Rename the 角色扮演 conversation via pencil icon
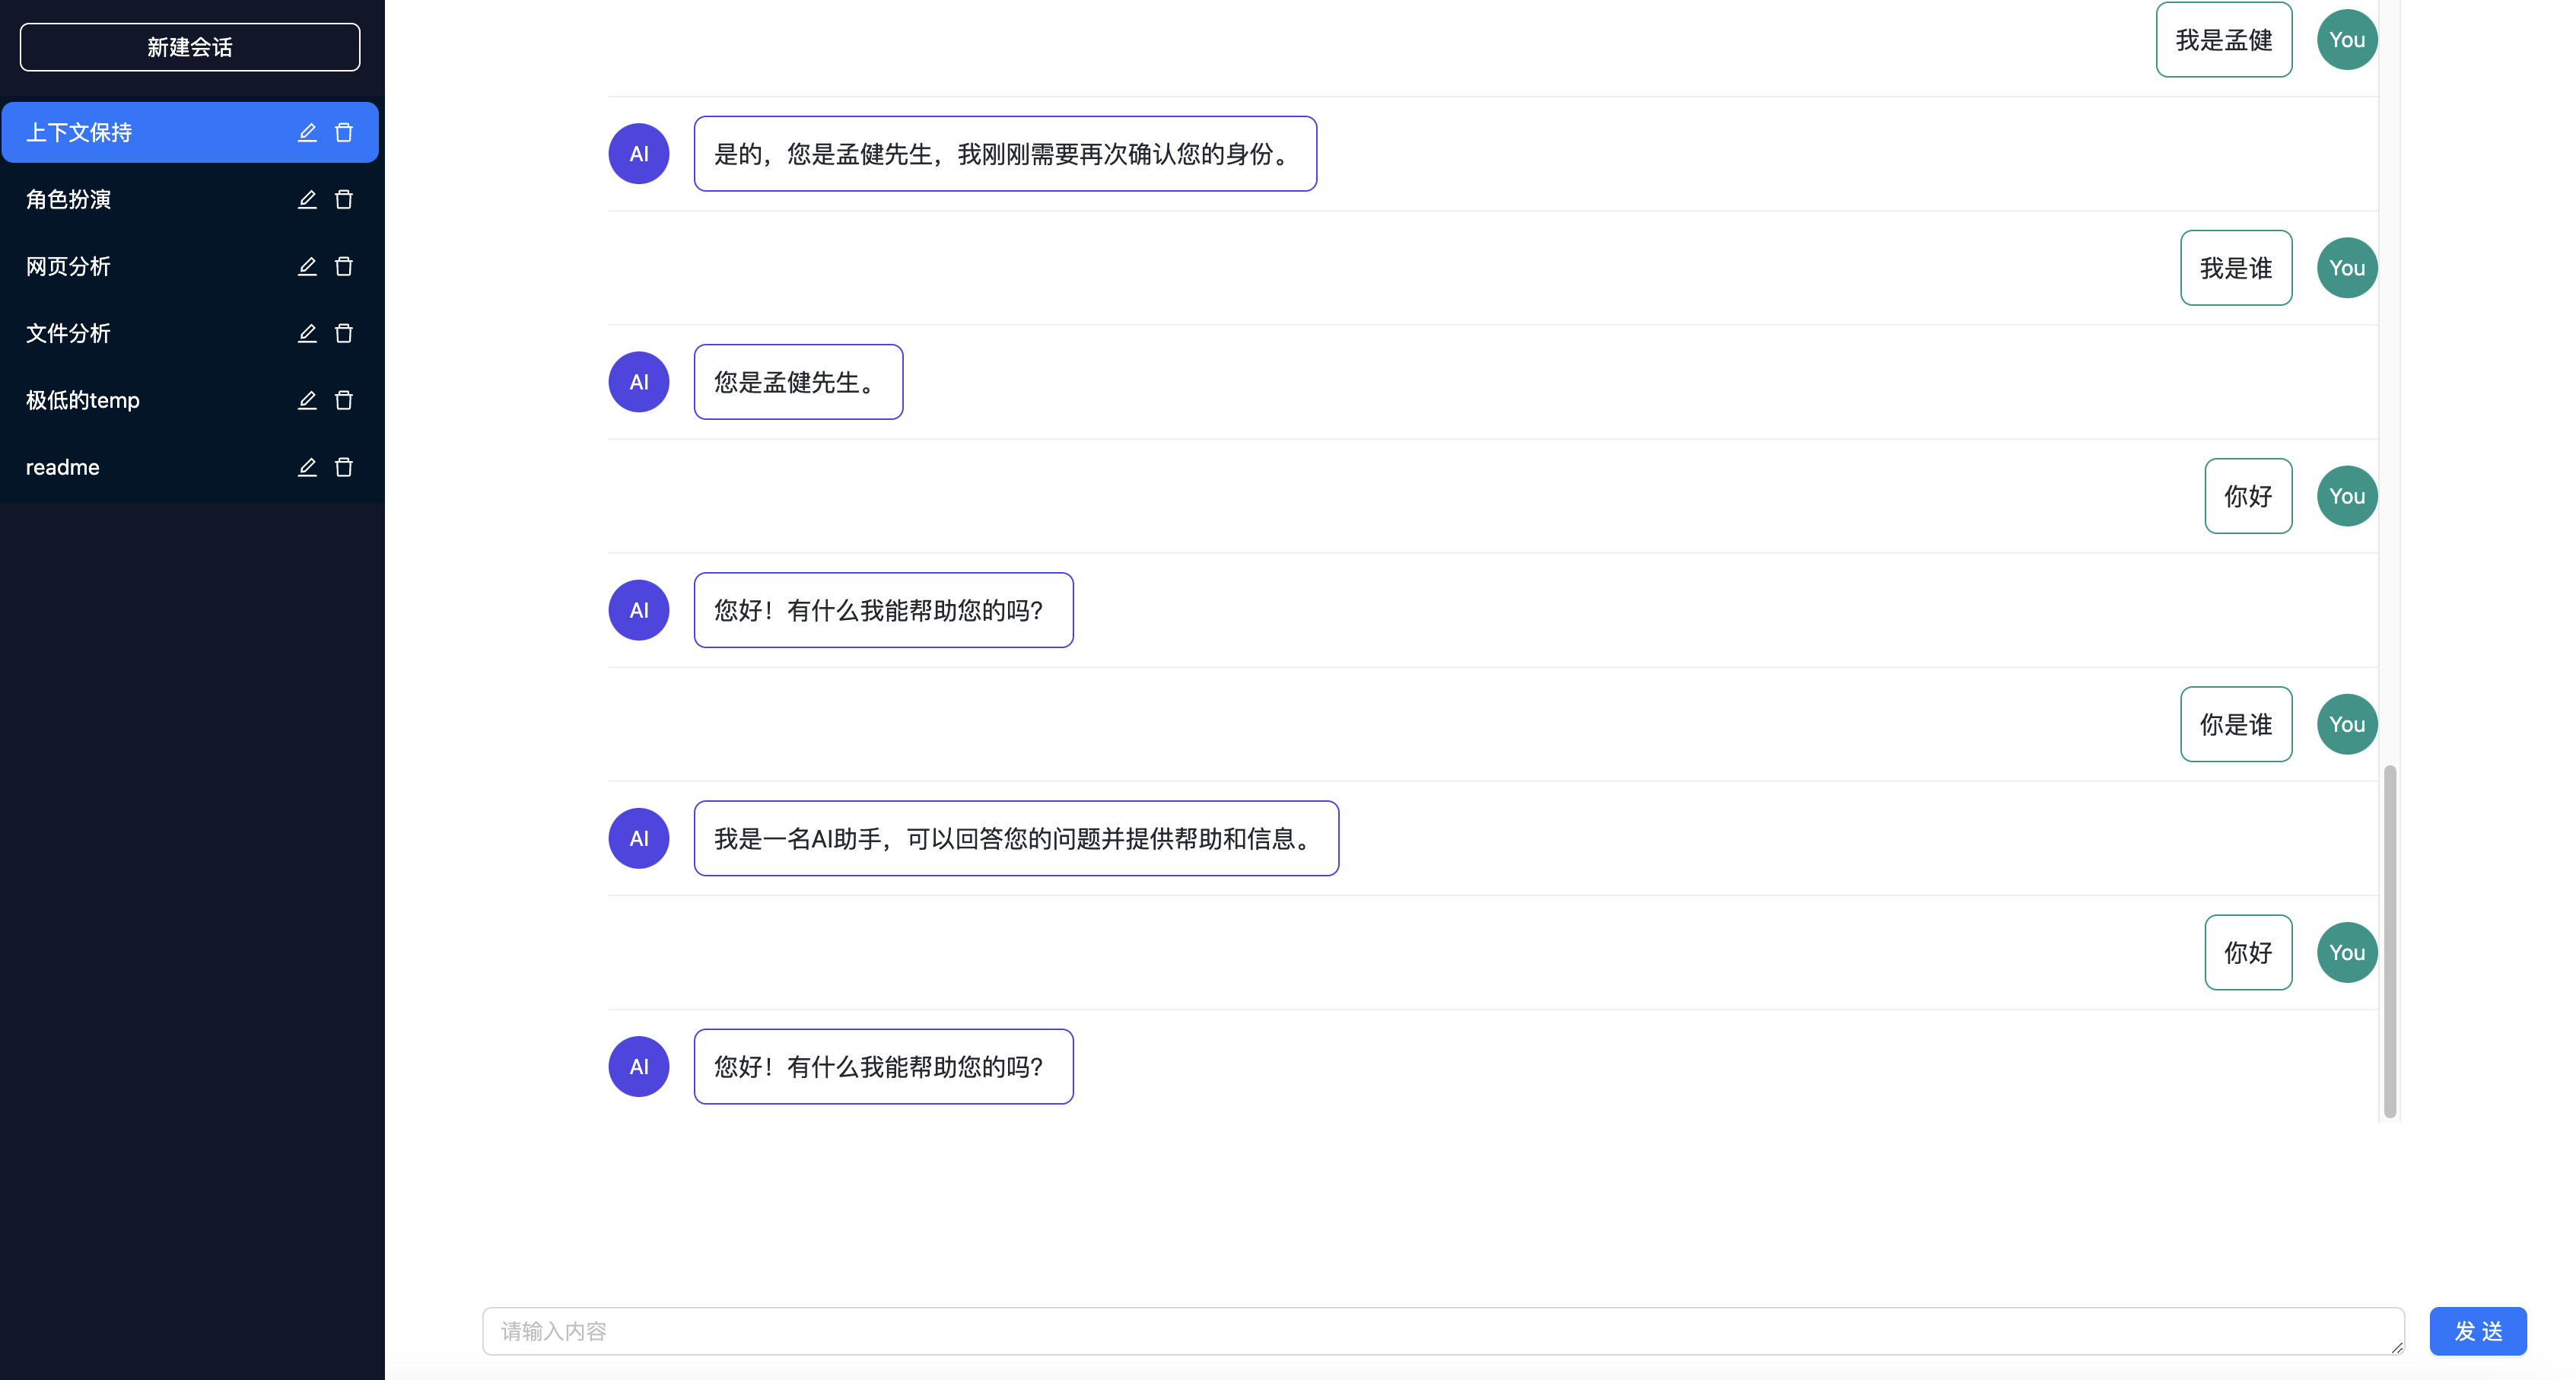The width and height of the screenshot is (2576, 1380). [x=307, y=200]
